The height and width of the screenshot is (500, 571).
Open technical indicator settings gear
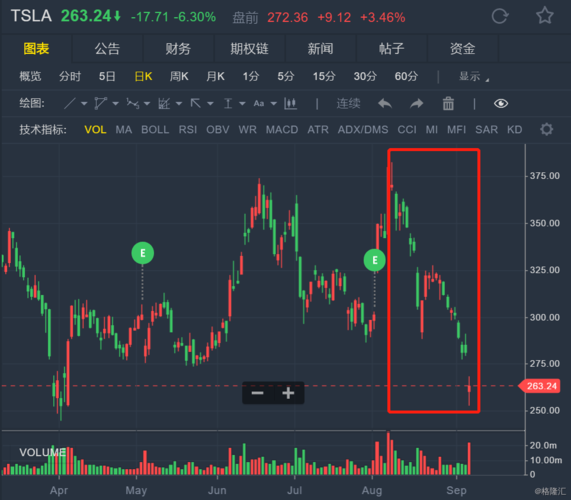pos(546,129)
